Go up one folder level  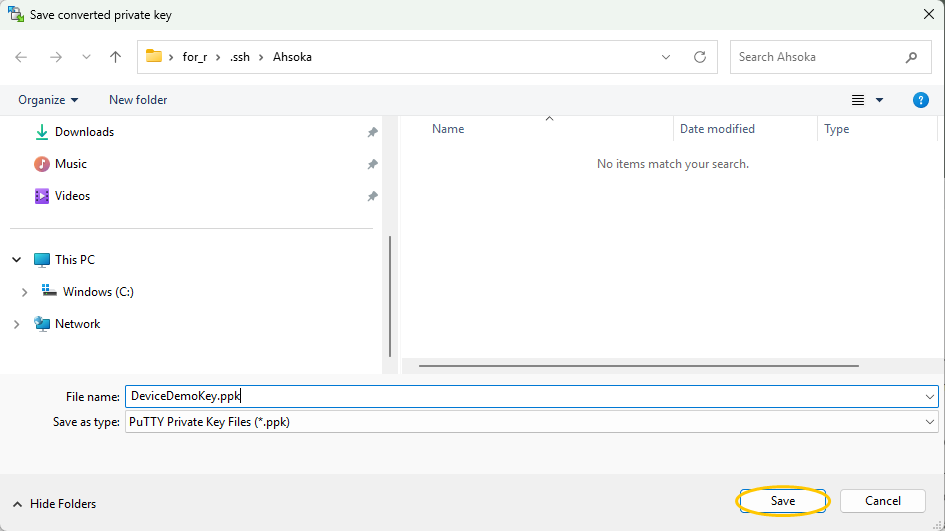tap(115, 57)
